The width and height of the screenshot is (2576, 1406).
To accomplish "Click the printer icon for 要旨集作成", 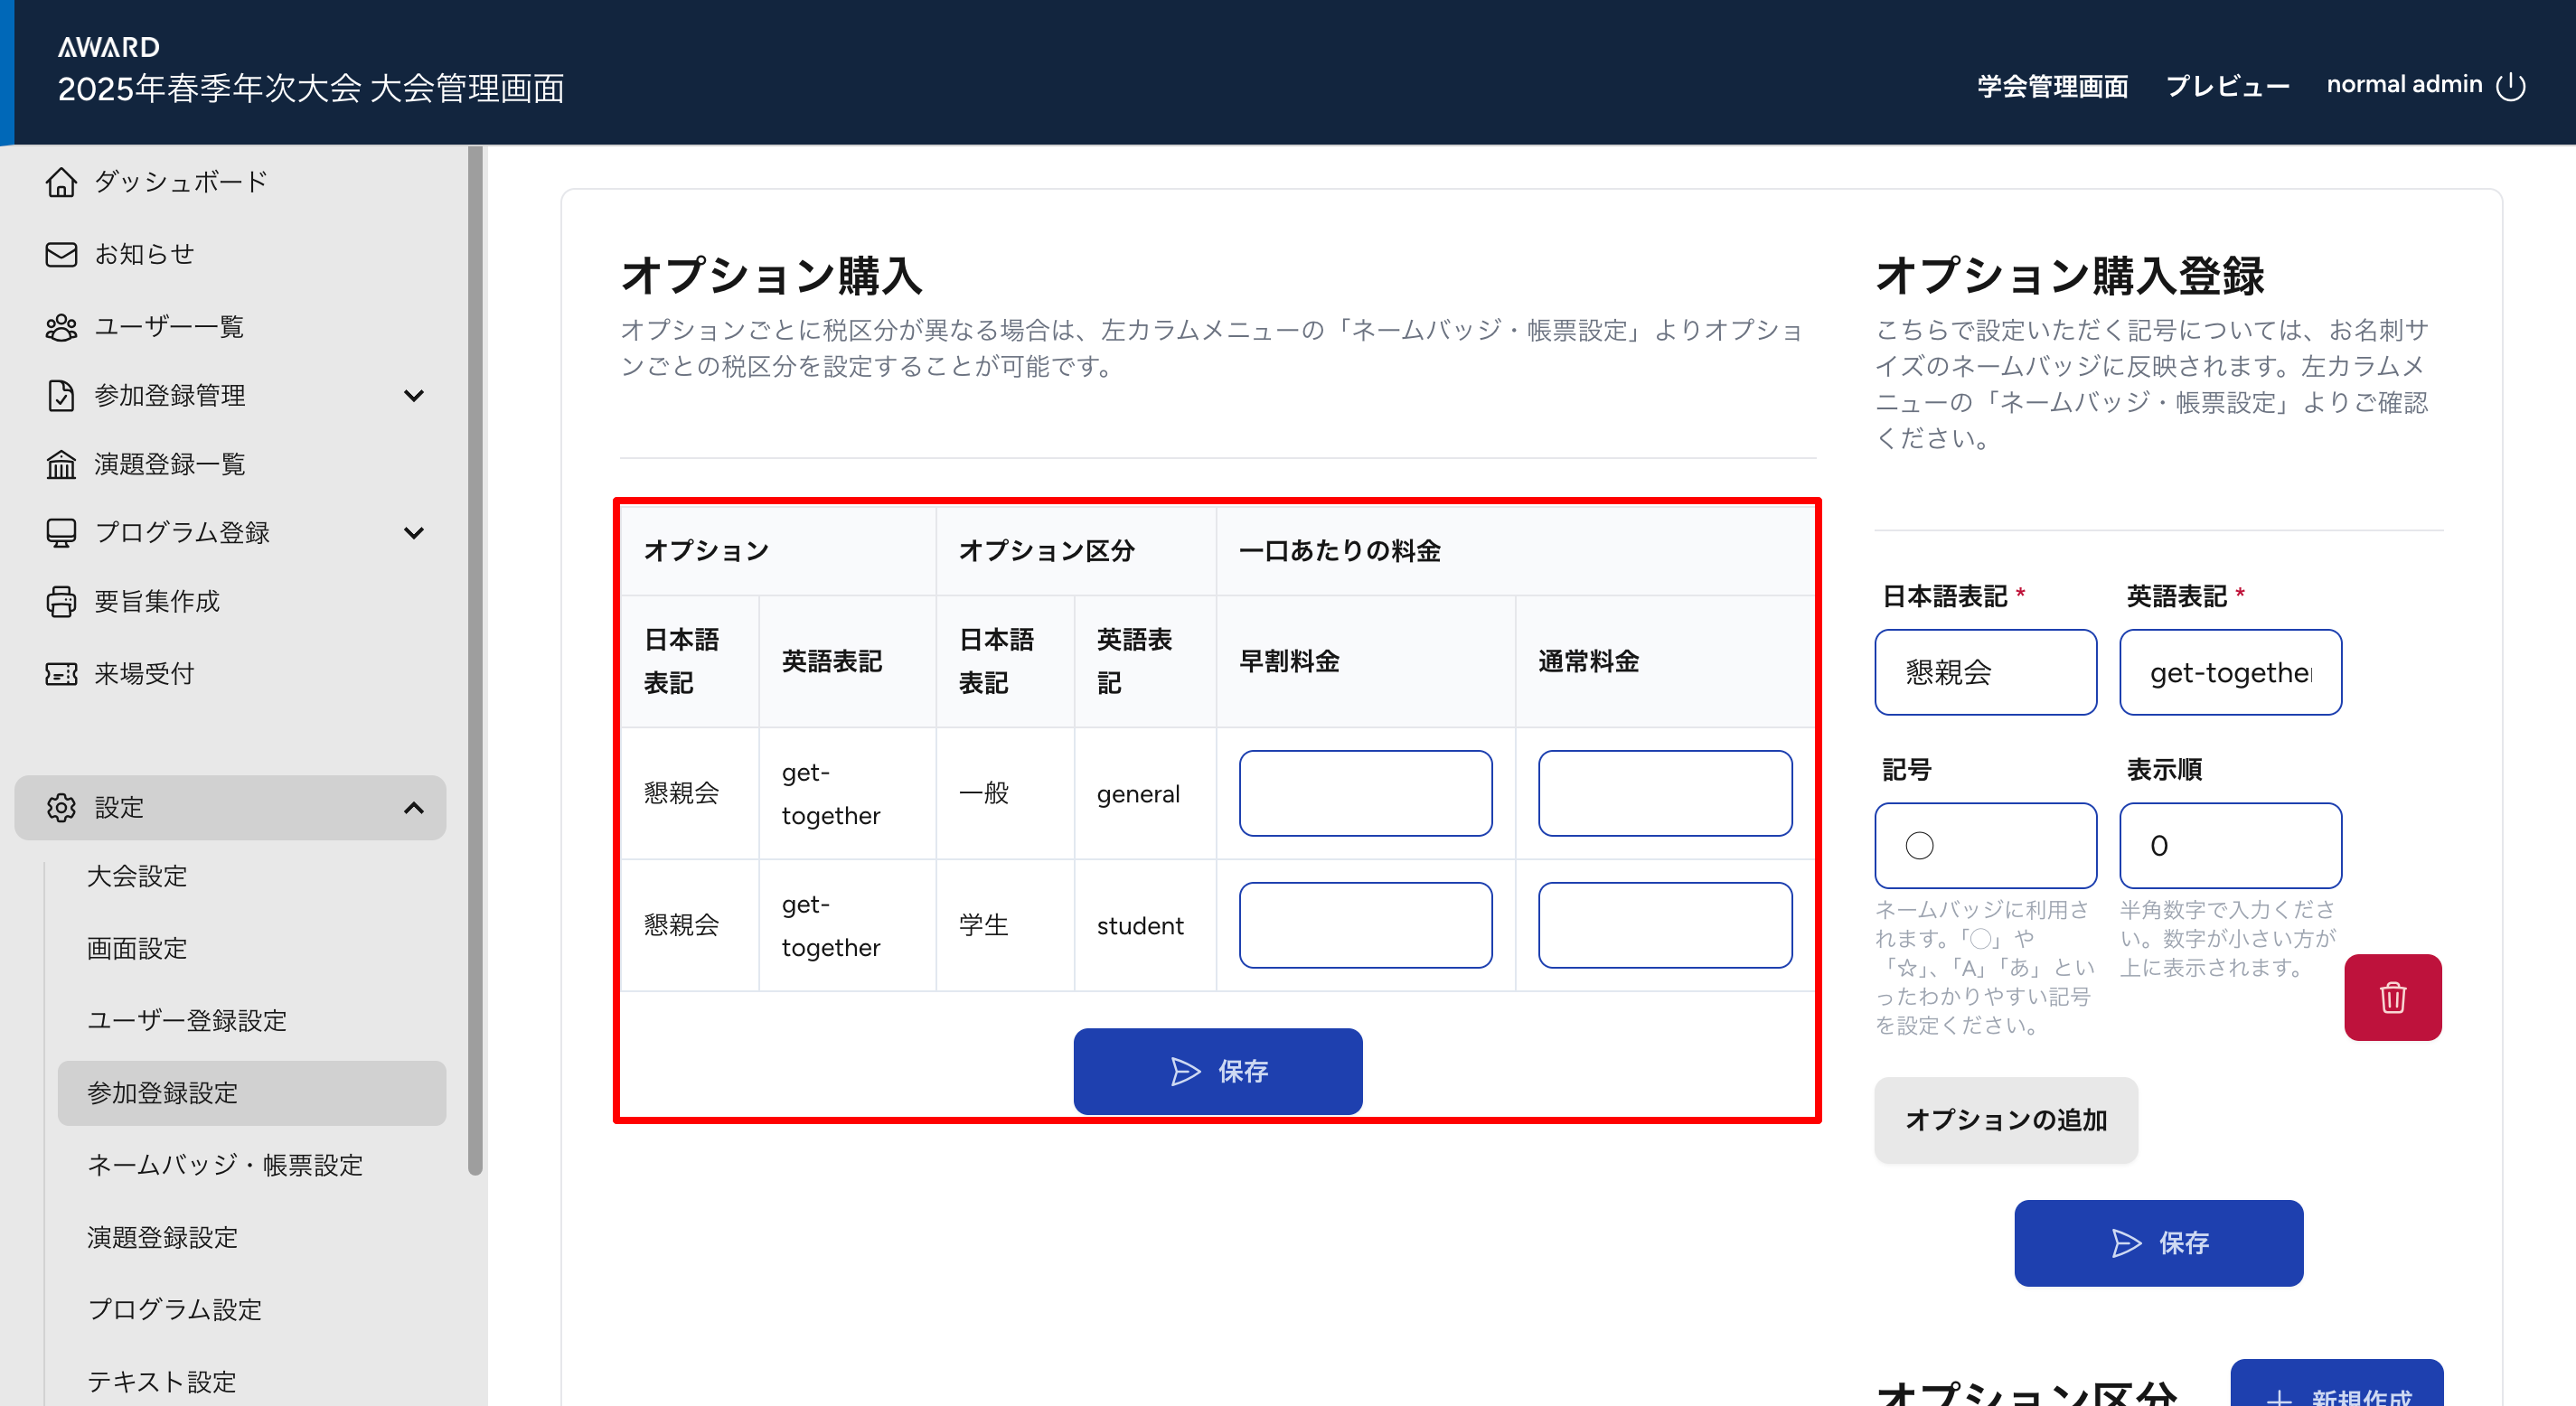I will click(61, 601).
